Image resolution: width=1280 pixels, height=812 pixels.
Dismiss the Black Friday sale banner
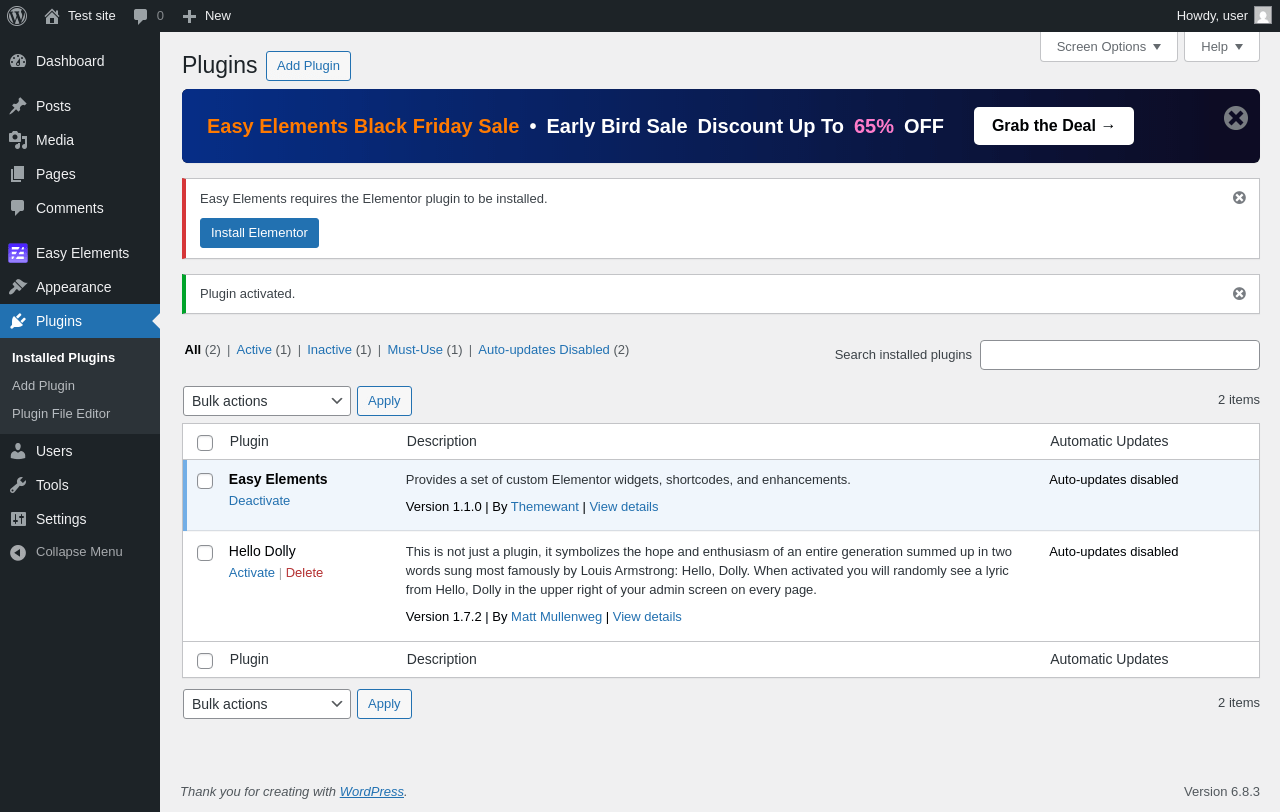click(1236, 118)
